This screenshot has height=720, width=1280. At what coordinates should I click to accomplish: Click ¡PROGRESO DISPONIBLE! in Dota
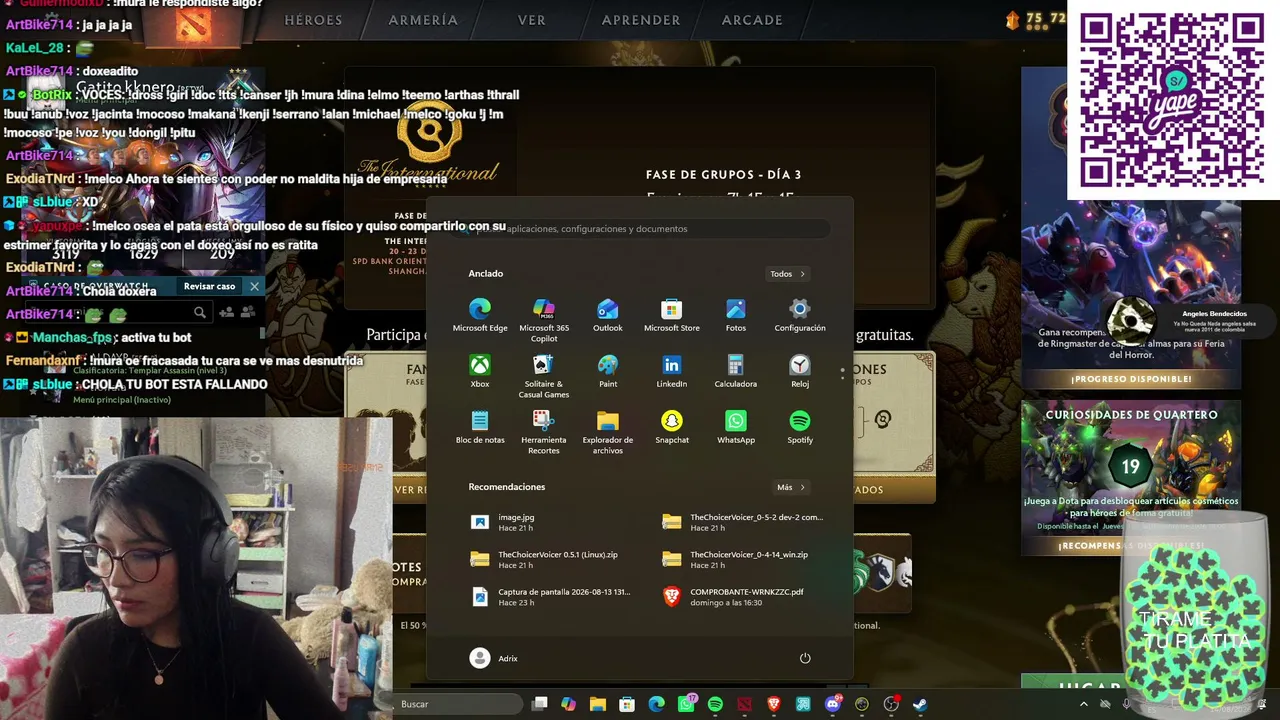tap(1131, 379)
